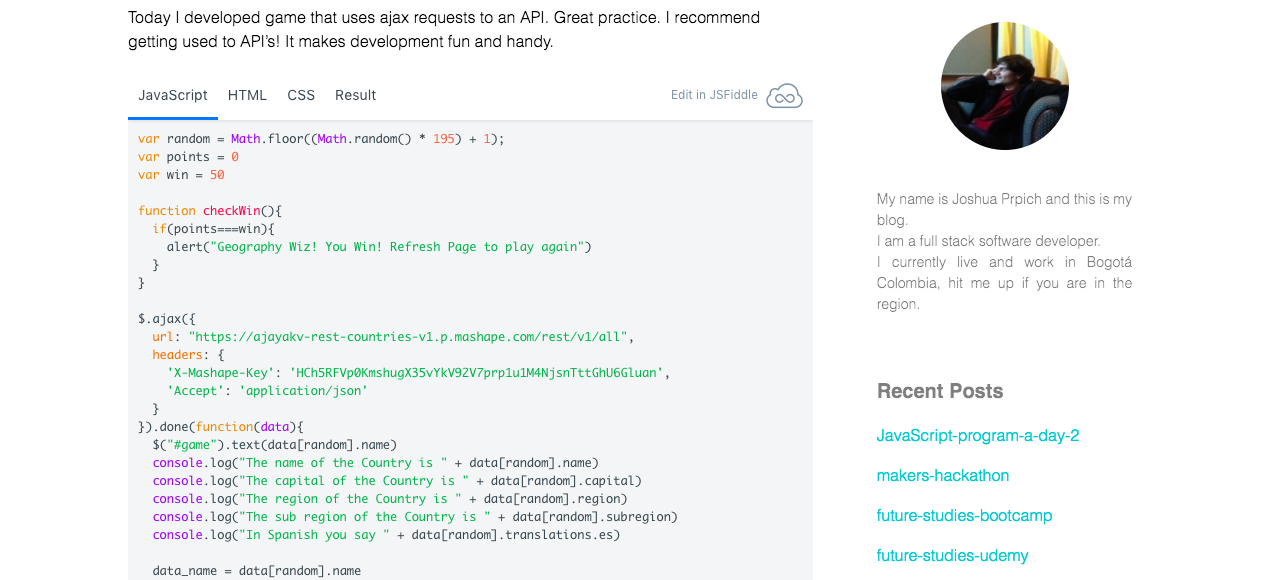Show the Result tab
The width and height of the screenshot is (1280, 580).
pos(355,96)
